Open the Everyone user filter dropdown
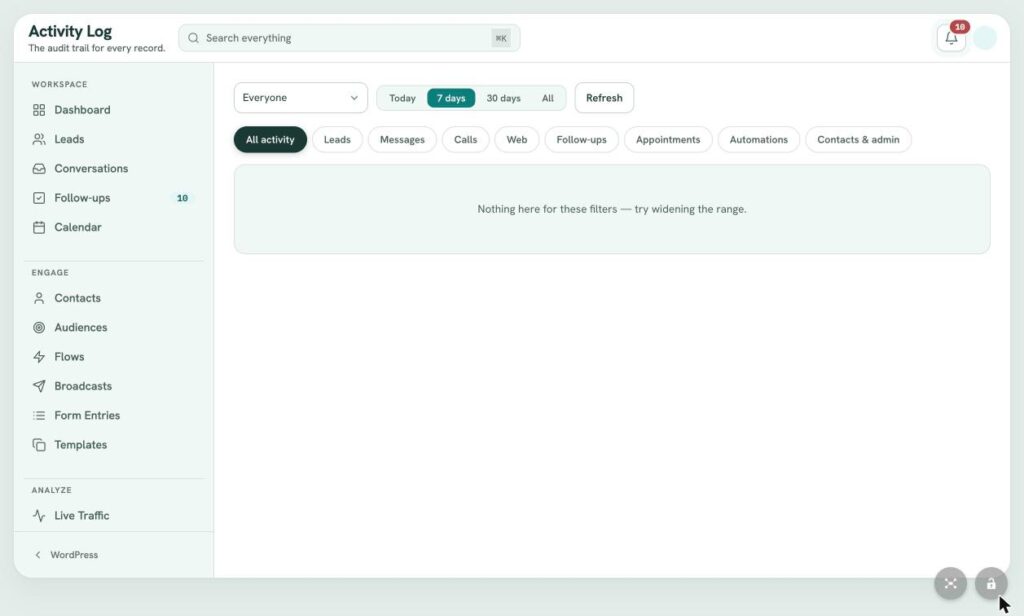Image resolution: width=1024 pixels, height=616 pixels. tap(300, 97)
